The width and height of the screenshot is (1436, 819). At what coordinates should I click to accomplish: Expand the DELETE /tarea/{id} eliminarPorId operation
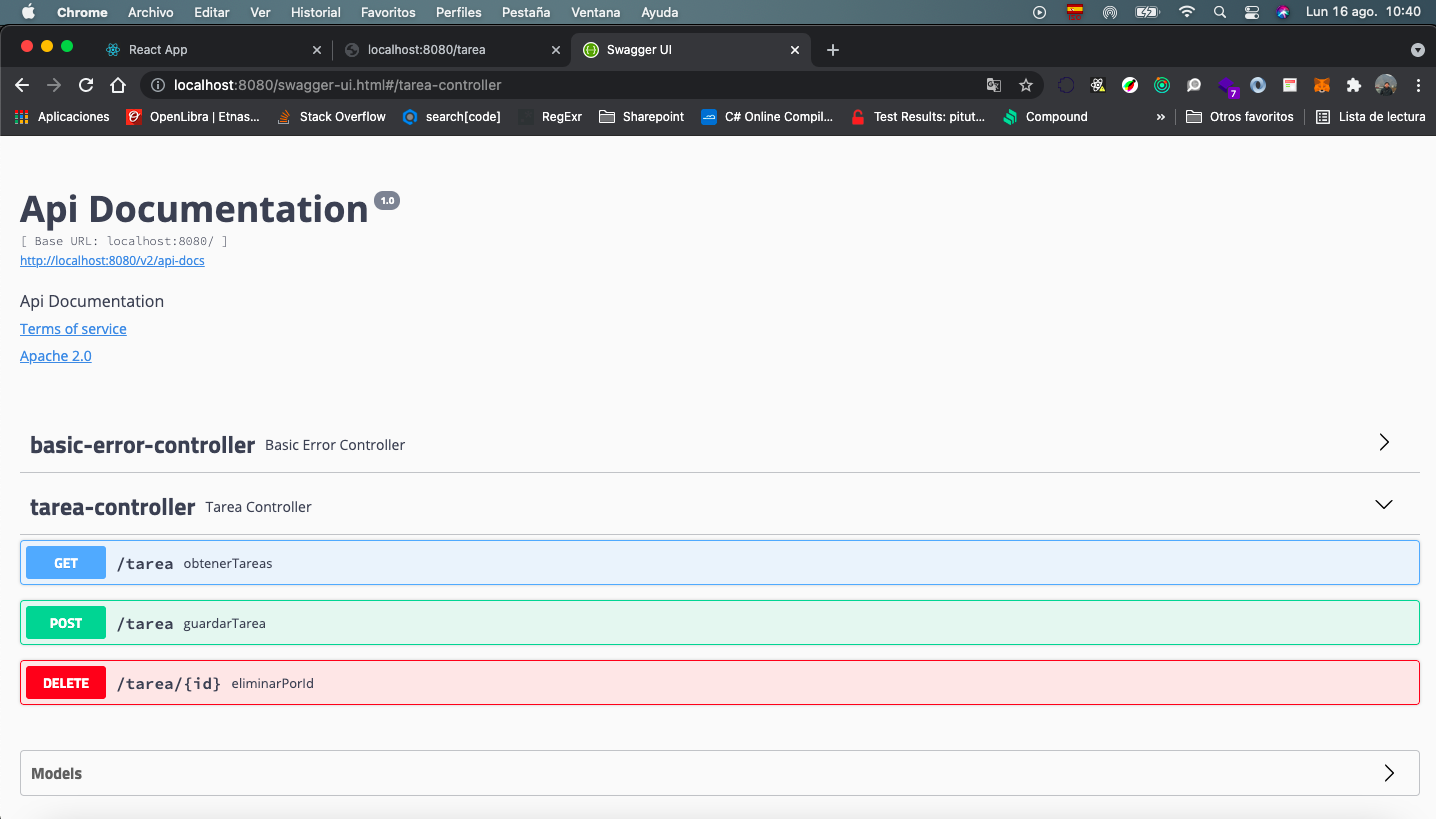720,683
